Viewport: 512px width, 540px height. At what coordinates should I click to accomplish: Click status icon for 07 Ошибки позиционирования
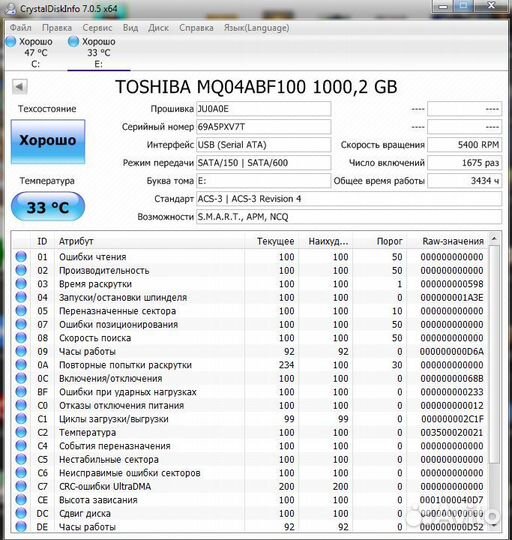[x=21, y=324]
